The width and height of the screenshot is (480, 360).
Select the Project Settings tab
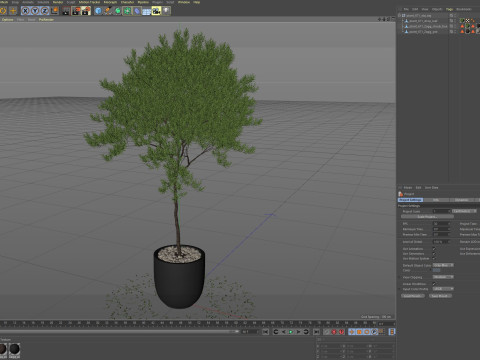pyautogui.click(x=410, y=200)
